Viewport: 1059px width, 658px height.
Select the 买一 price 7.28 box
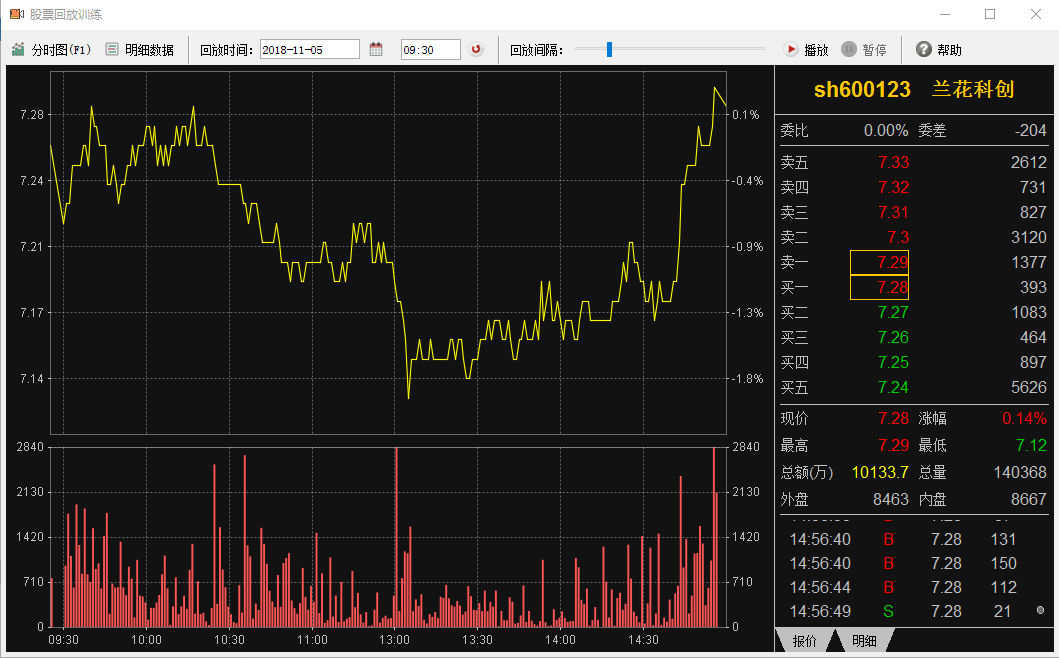pyautogui.click(x=879, y=287)
